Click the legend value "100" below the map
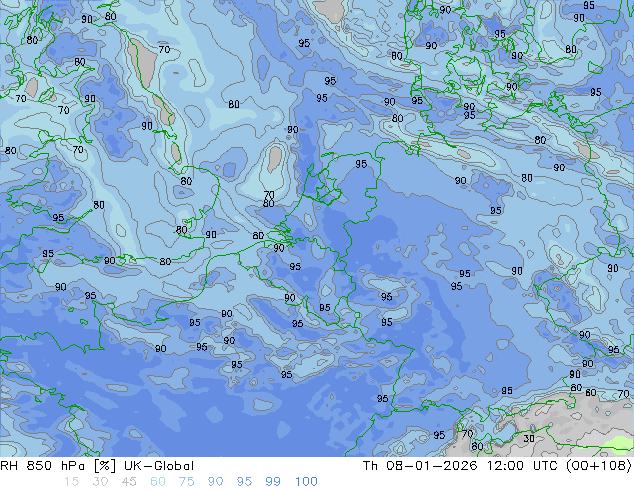 306,482
